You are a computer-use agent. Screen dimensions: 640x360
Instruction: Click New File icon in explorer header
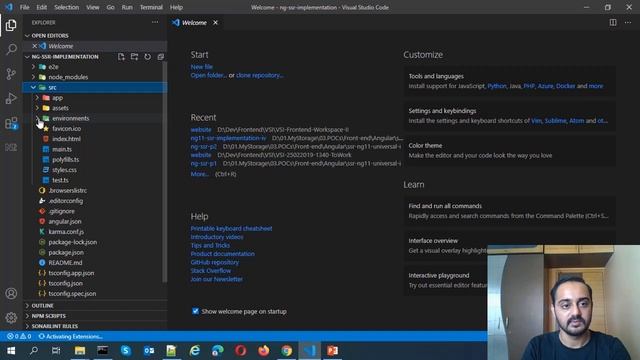[121, 57]
